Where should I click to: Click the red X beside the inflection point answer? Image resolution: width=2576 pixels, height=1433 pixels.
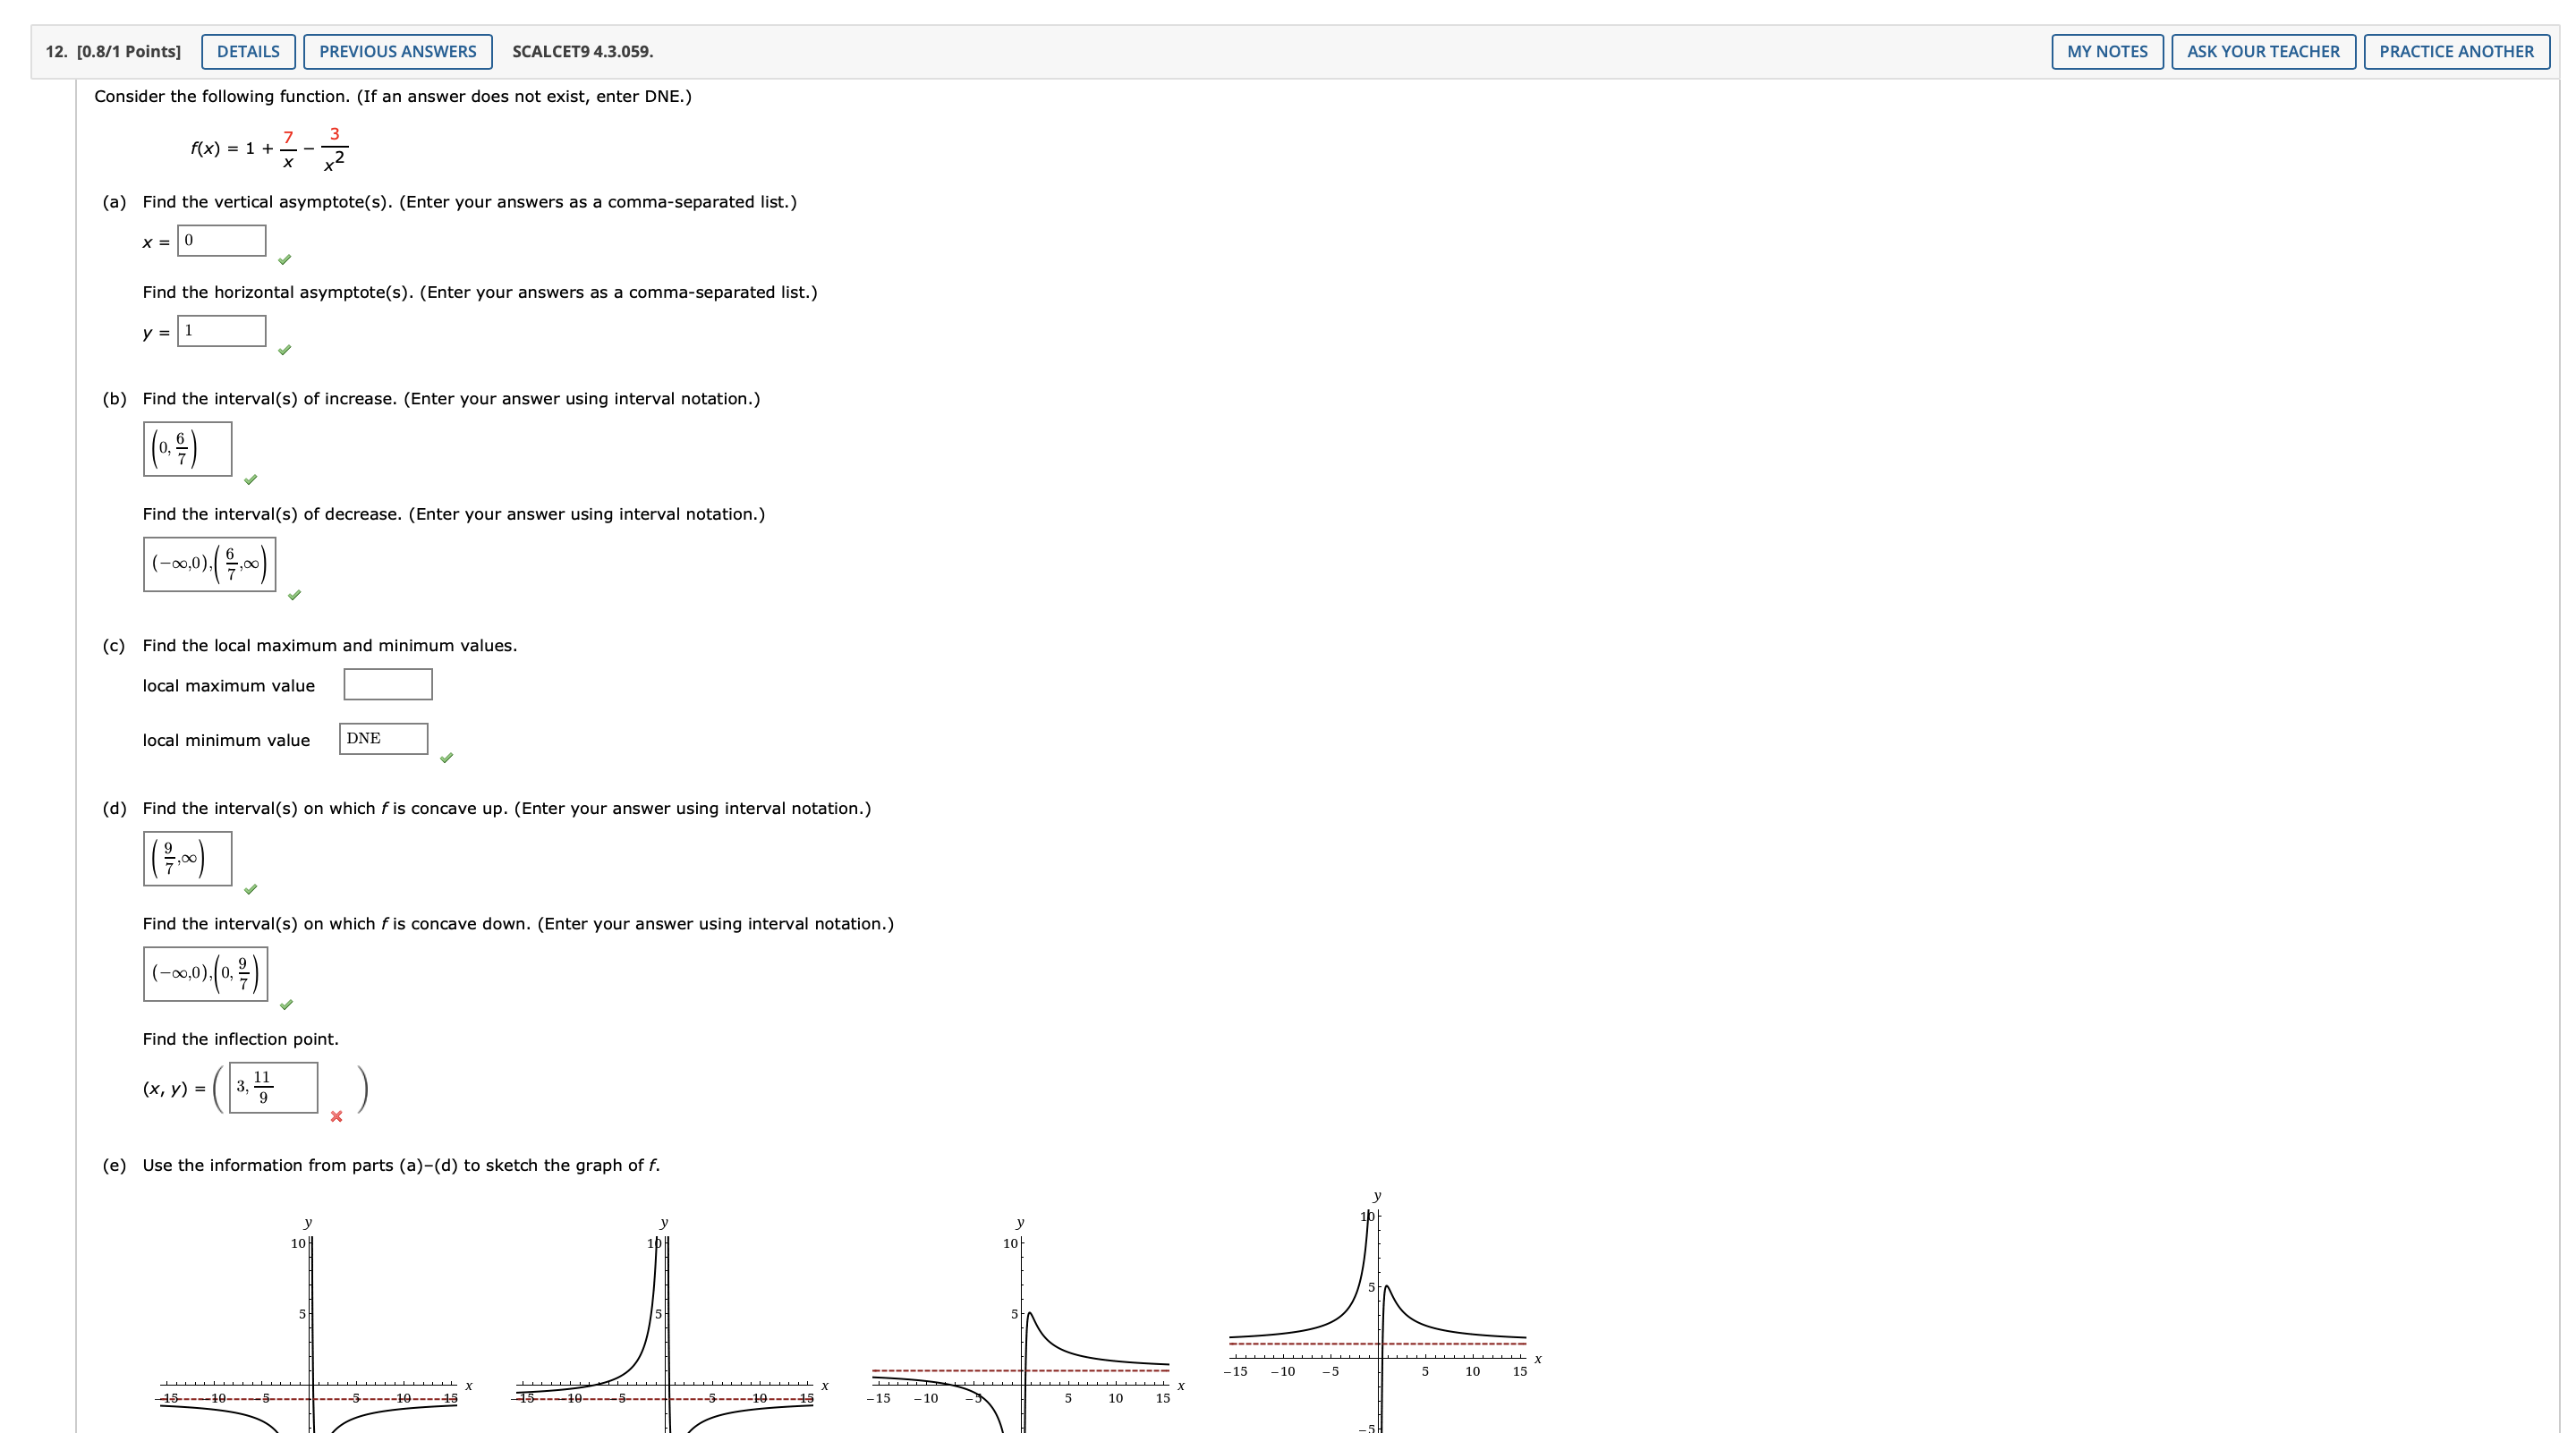pyautogui.click(x=336, y=1117)
